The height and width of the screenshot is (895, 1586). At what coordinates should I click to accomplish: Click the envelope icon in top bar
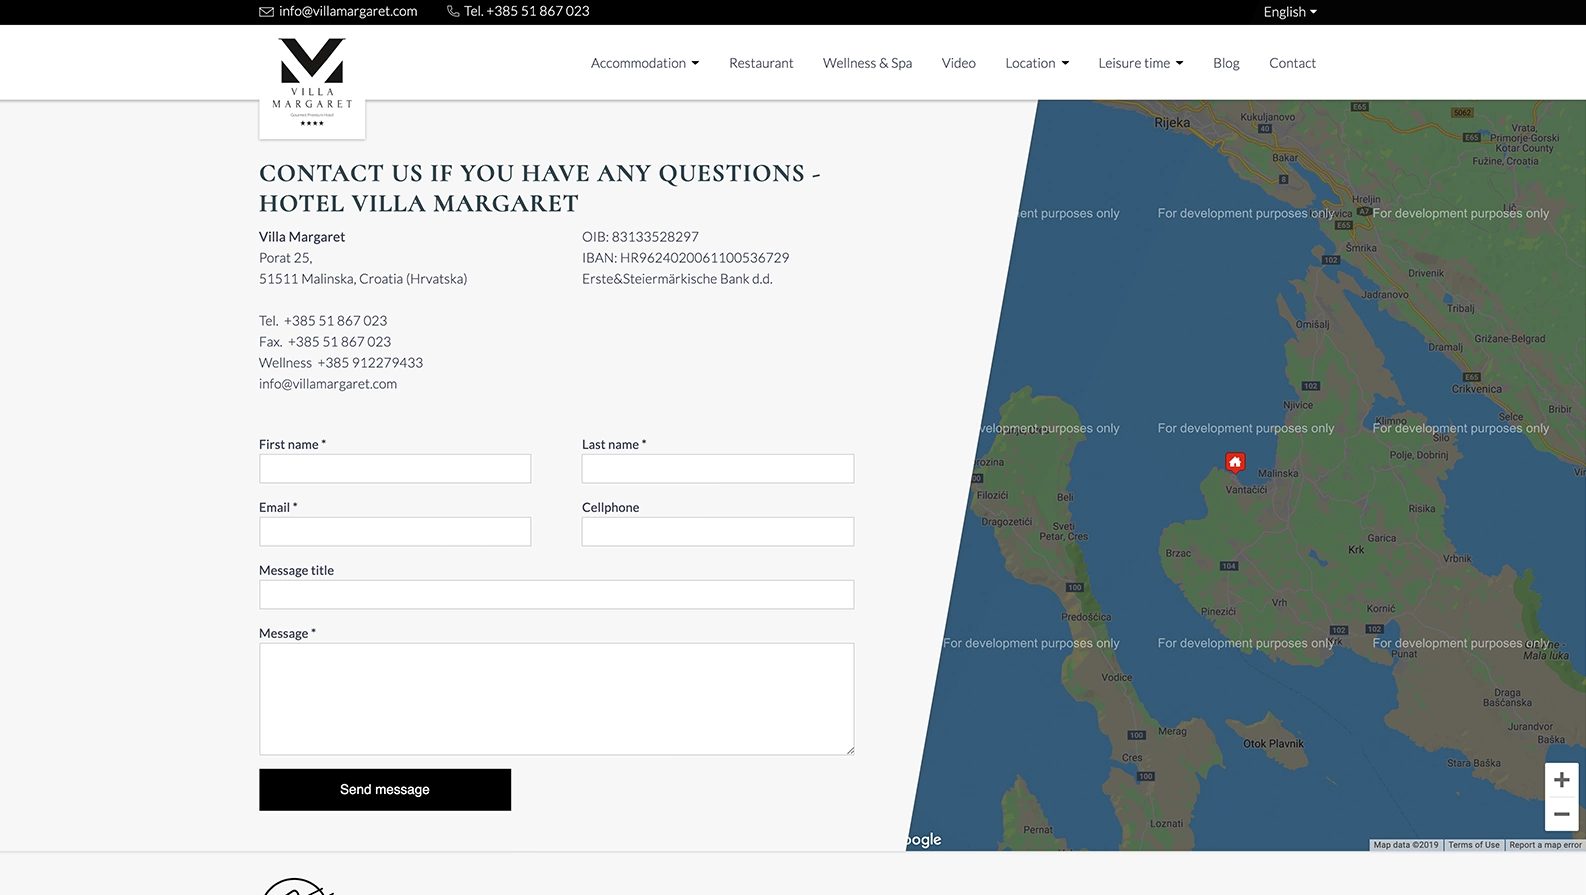pos(266,12)
